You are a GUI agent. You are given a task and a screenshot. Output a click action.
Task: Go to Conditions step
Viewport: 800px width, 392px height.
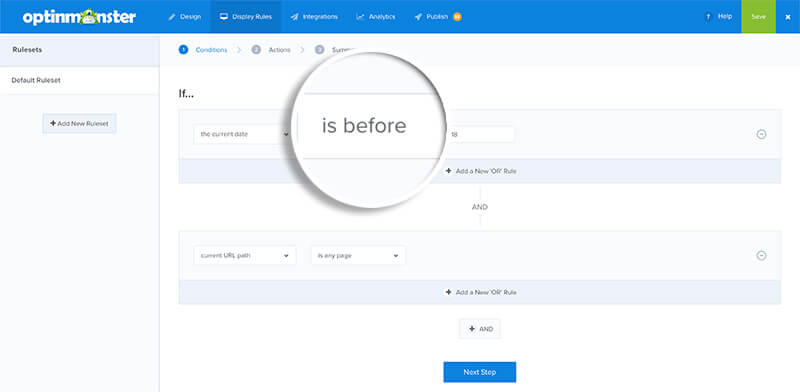203,50
